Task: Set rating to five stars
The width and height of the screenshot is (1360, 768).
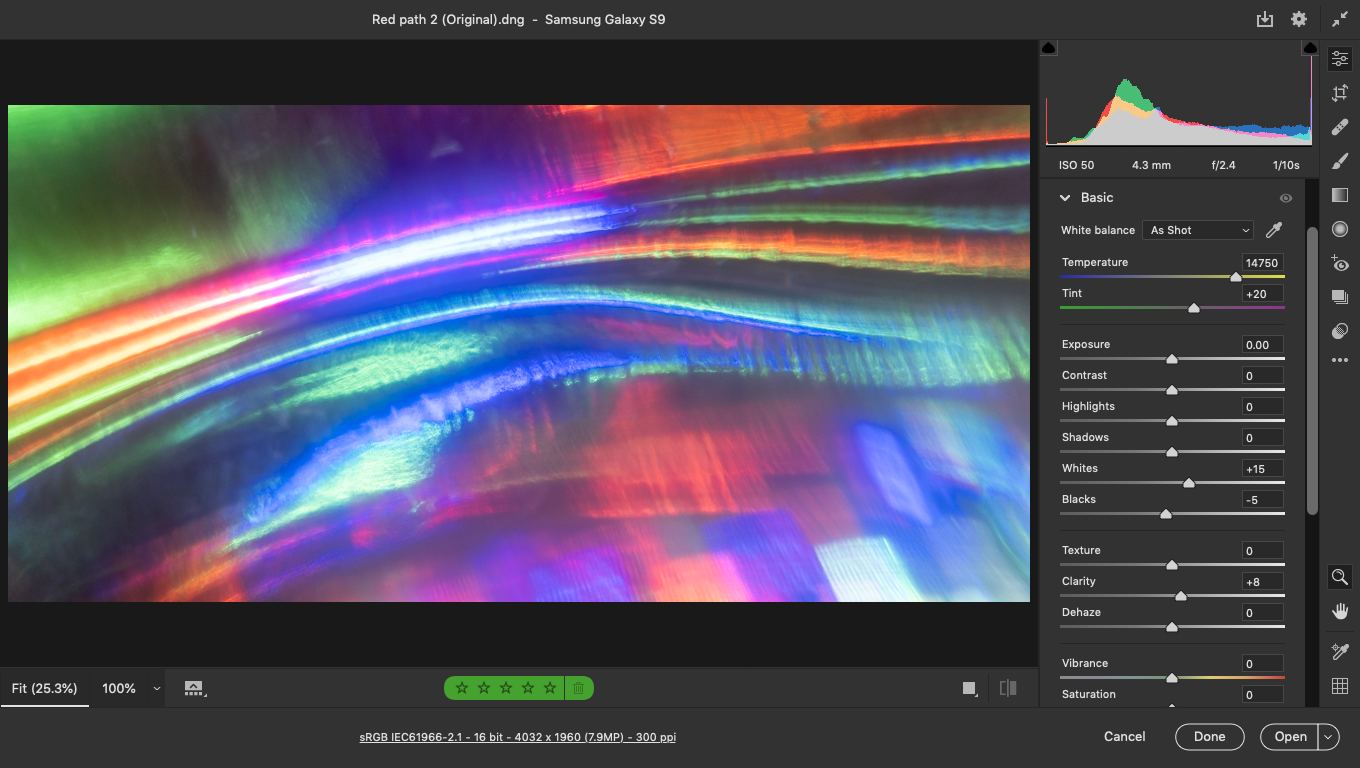Action: 549,688
